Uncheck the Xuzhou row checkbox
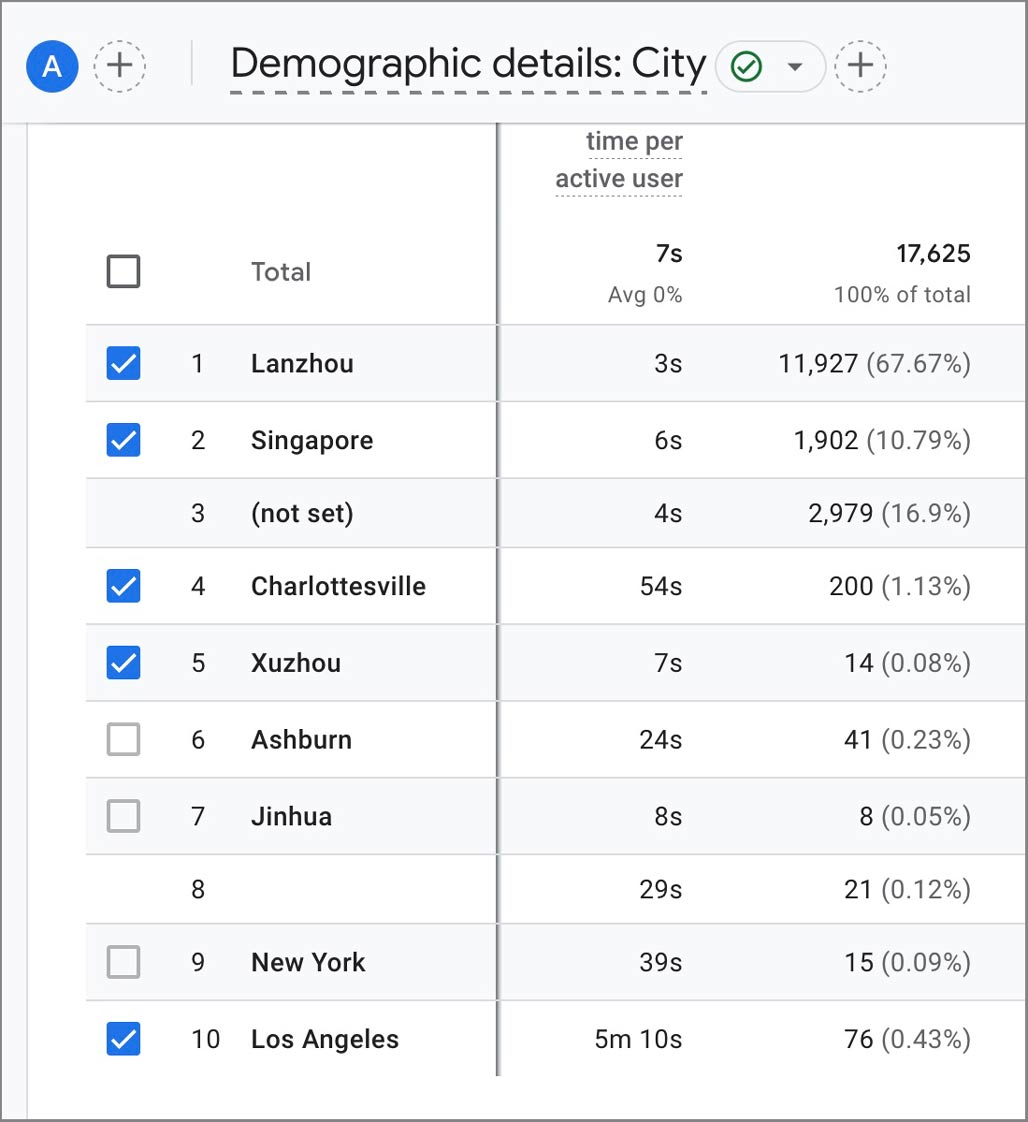This screenshot has width=1028, height=1122. [x=123, y=663]
